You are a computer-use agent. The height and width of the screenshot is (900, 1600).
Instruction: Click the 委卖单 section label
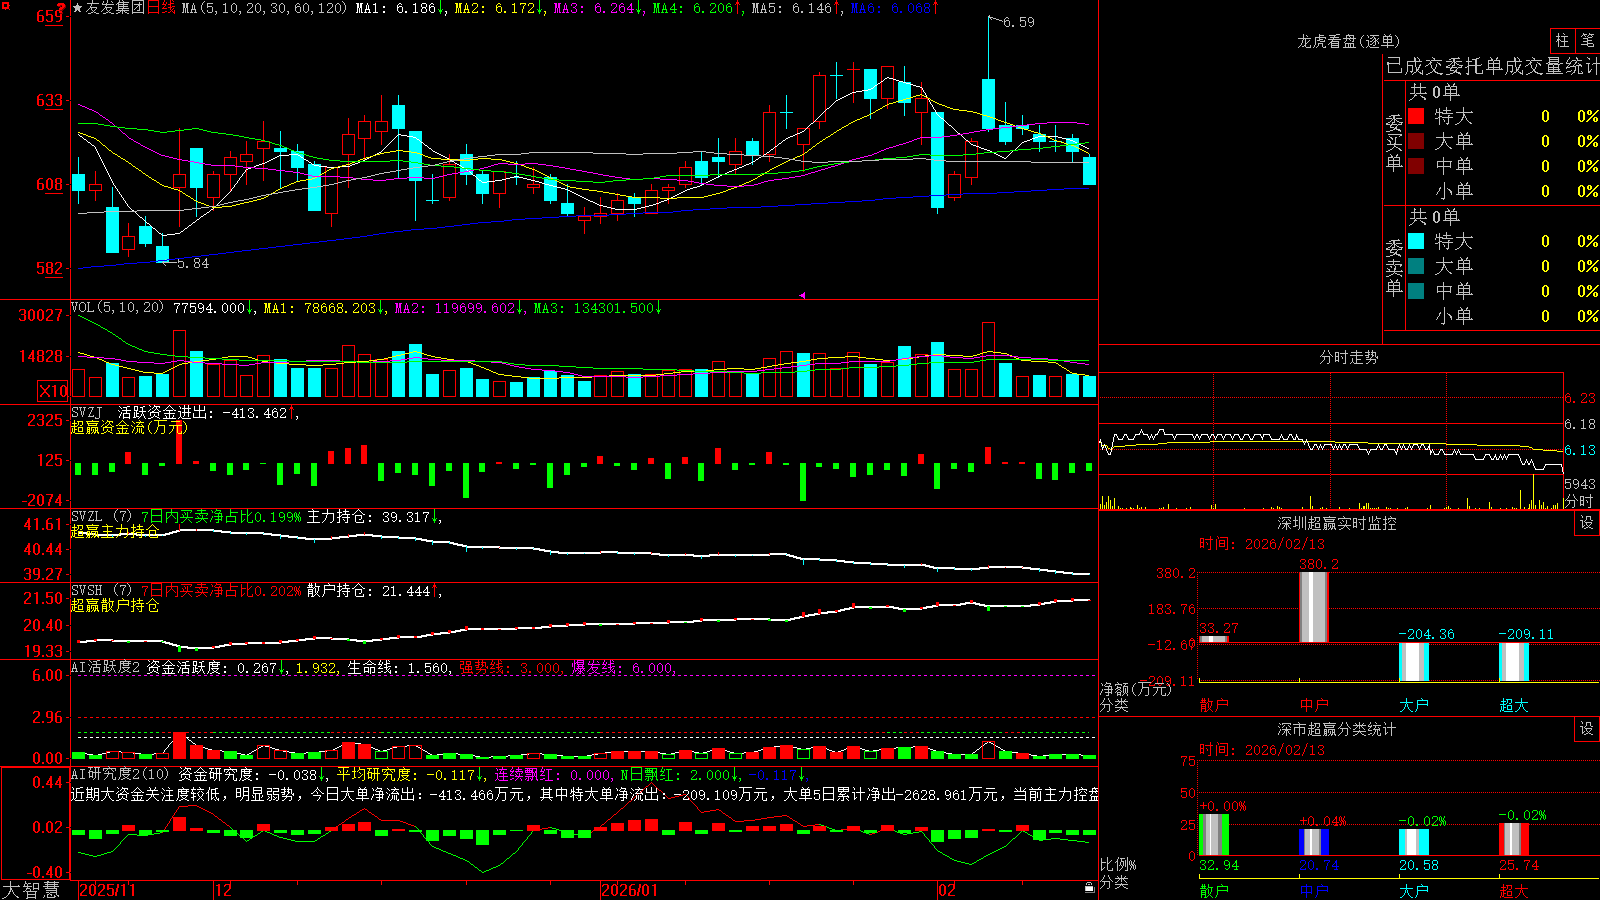click(x=1394, y=268)
